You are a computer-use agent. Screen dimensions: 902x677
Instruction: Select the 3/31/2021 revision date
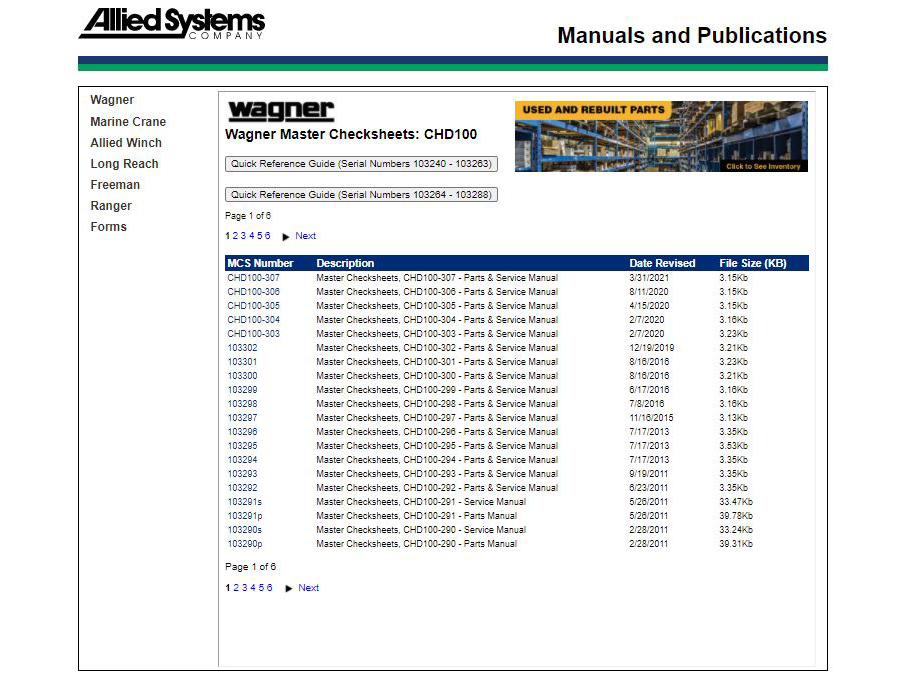click(649, 278)
